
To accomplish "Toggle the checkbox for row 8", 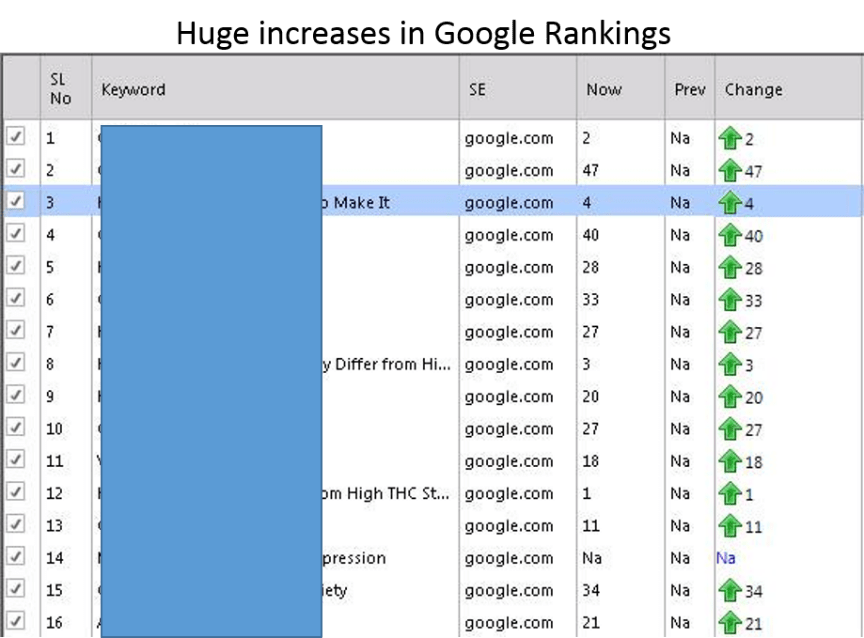I will pyautogui.click(x=15, y=362).
